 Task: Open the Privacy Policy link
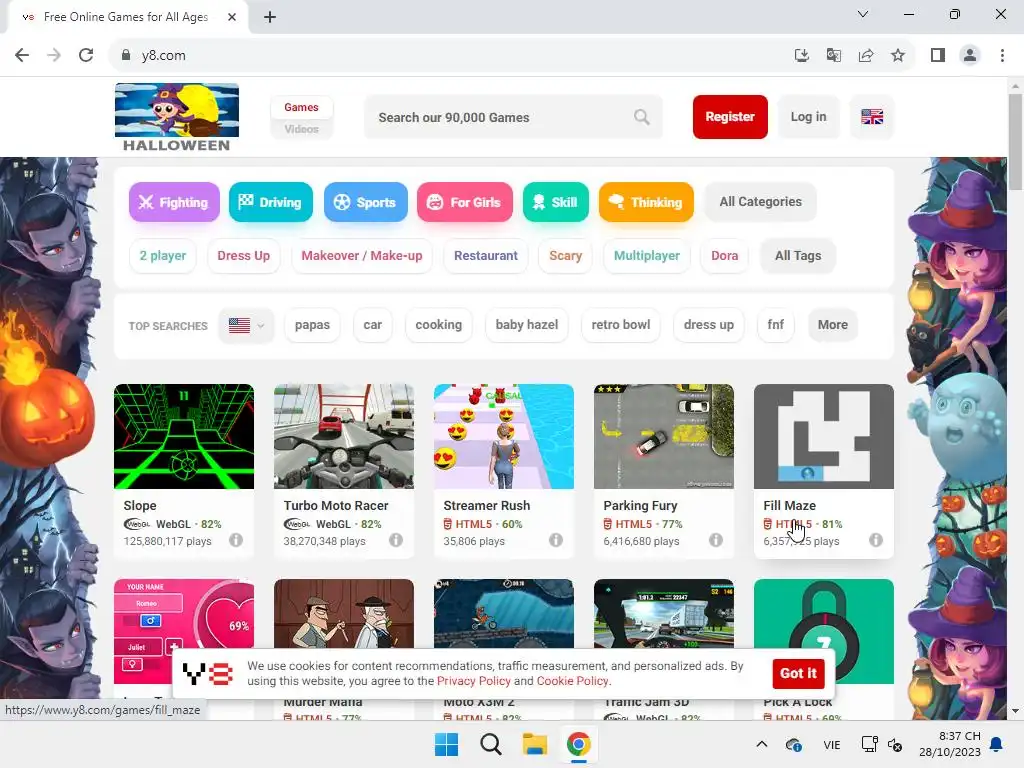(473, 681)
